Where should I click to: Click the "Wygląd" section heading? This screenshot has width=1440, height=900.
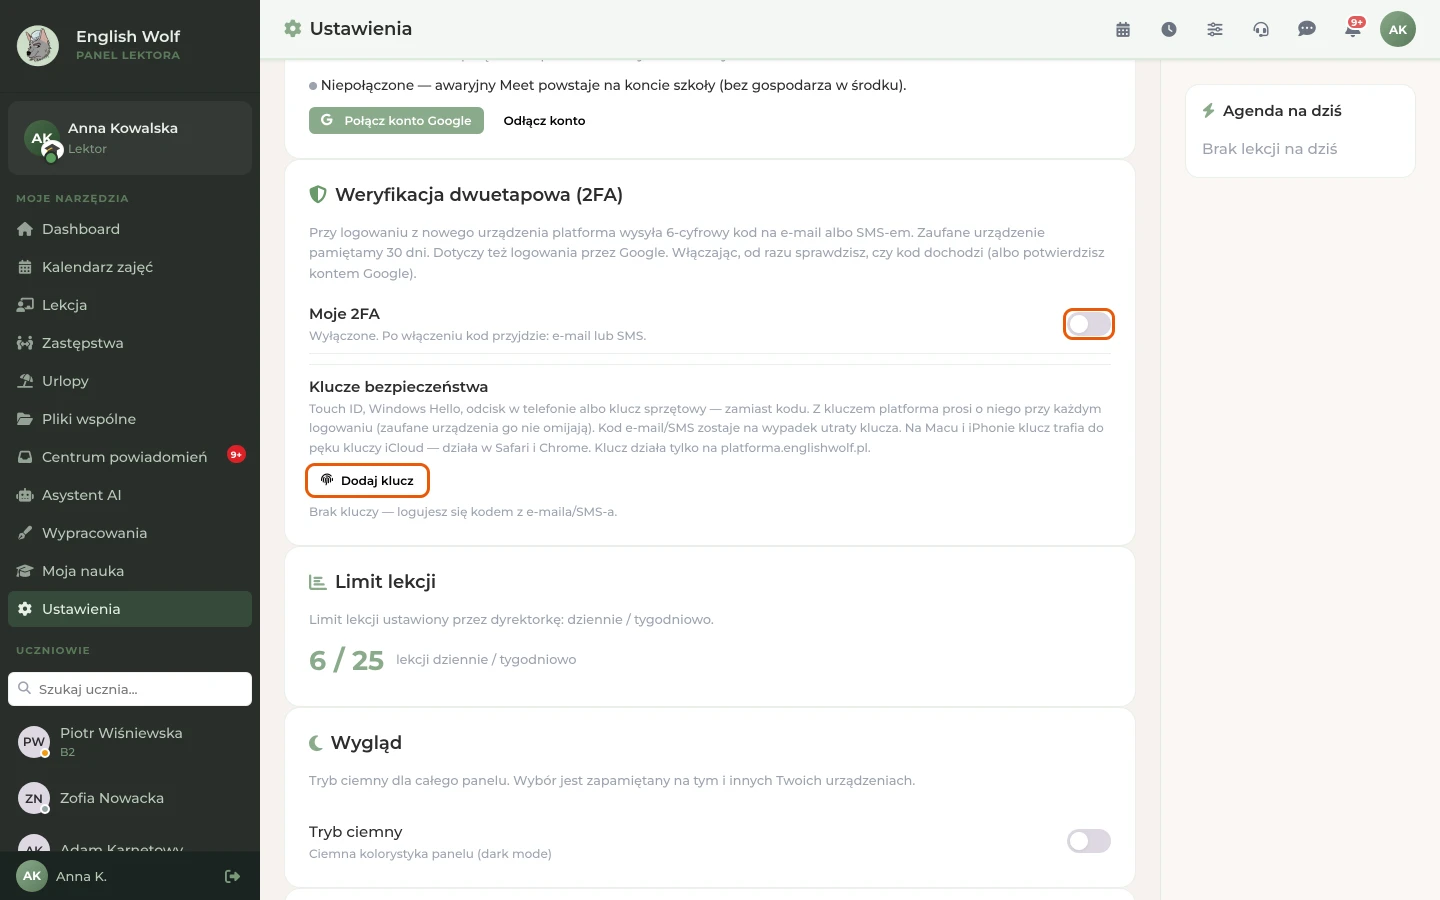click(x=366, y=743)
